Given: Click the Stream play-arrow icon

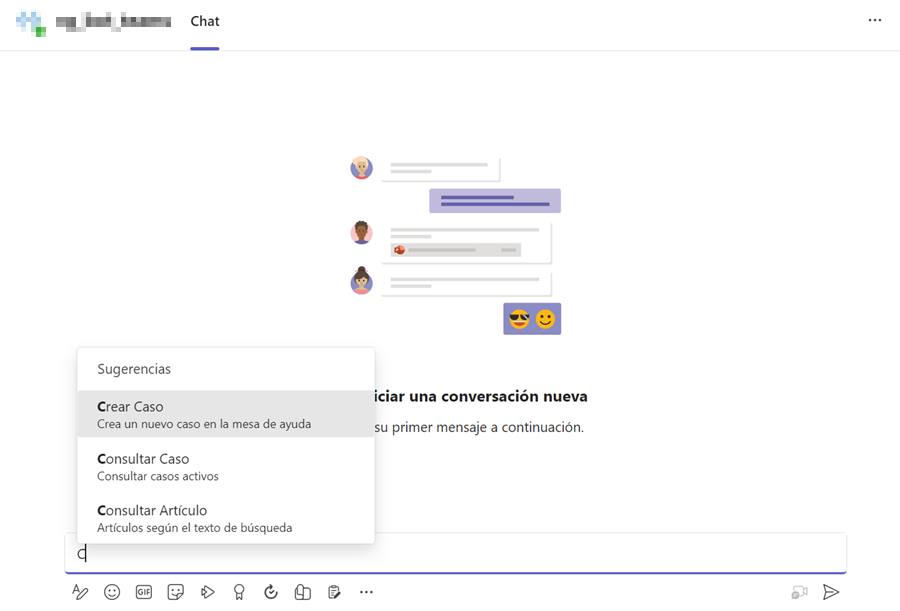Looking at the screenshot, I should pos(207,592).
